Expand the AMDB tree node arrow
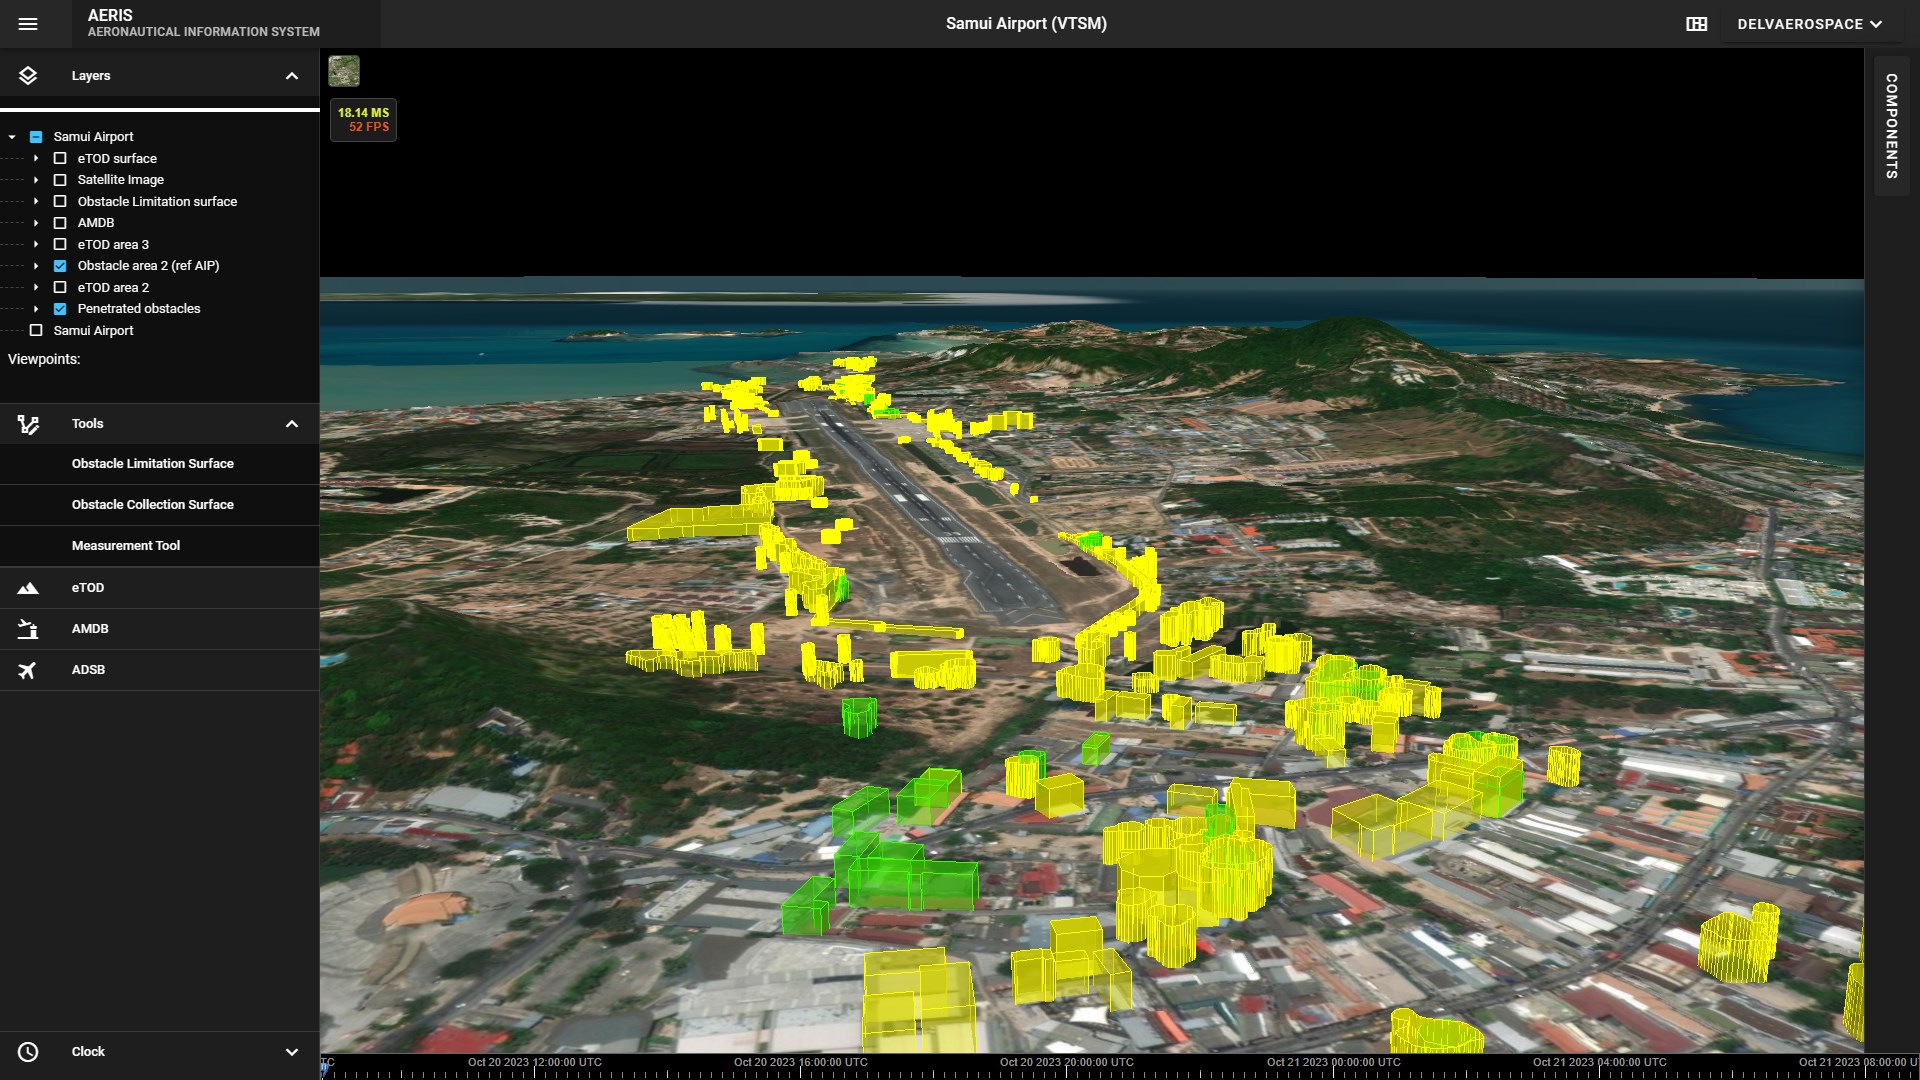Image resolution: width=1920 pixels, height=1080 pixels. tap(36, 223)
